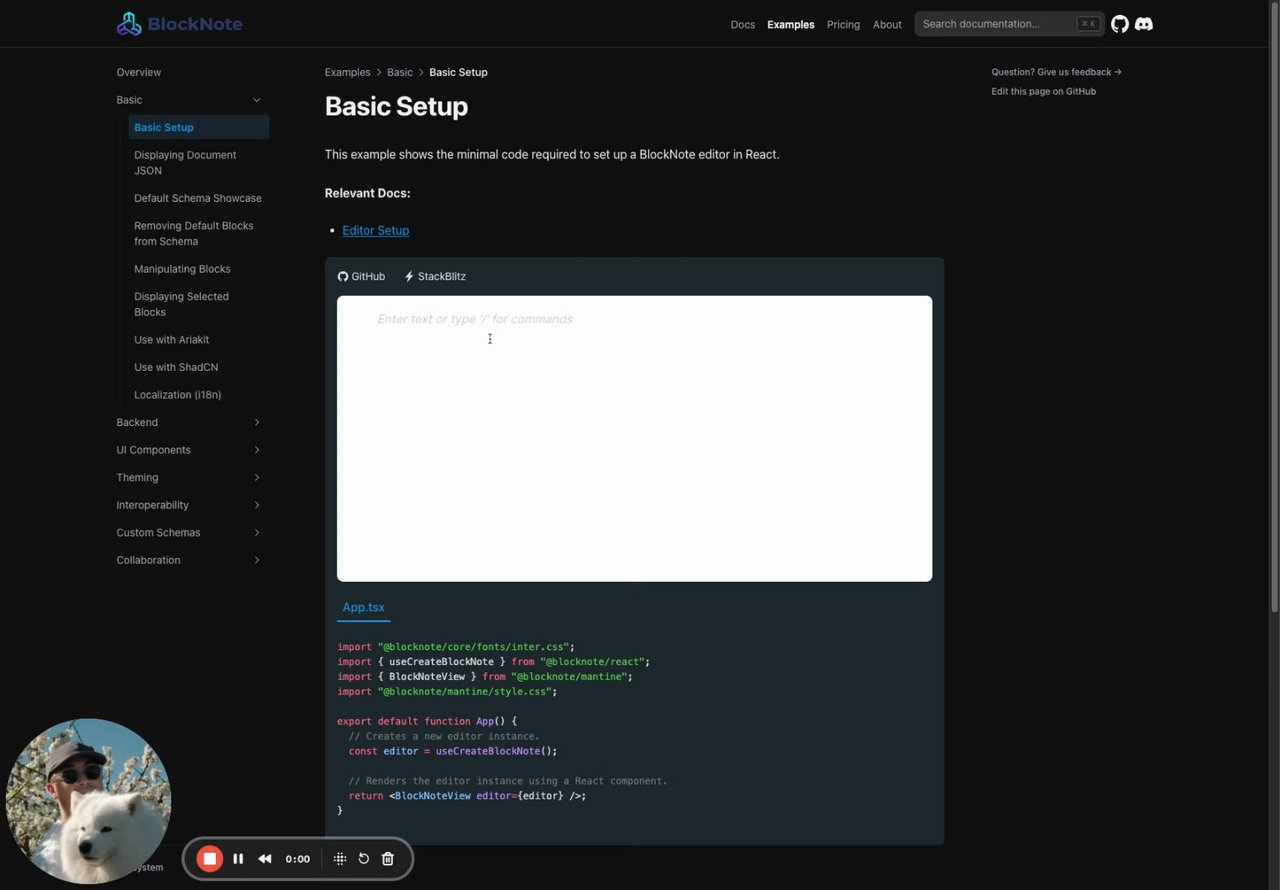Click the useCreateBlockNote() code line
Viewport: 1280px width, 890px height.
pyautogui.click(x=452, y=751)
